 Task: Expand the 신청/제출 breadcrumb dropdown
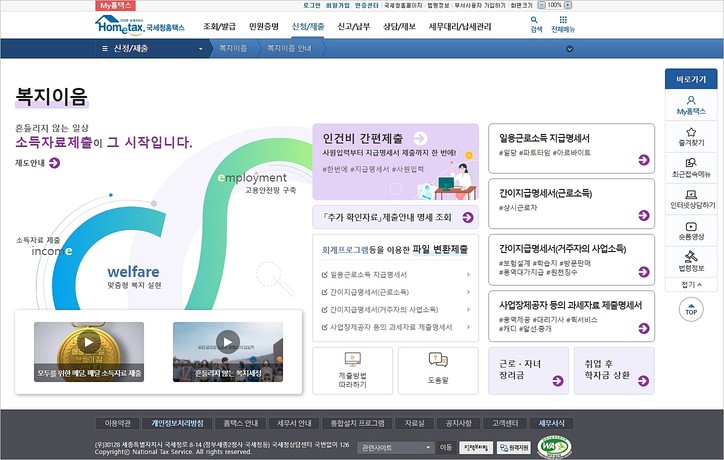[x=200, y=49]
